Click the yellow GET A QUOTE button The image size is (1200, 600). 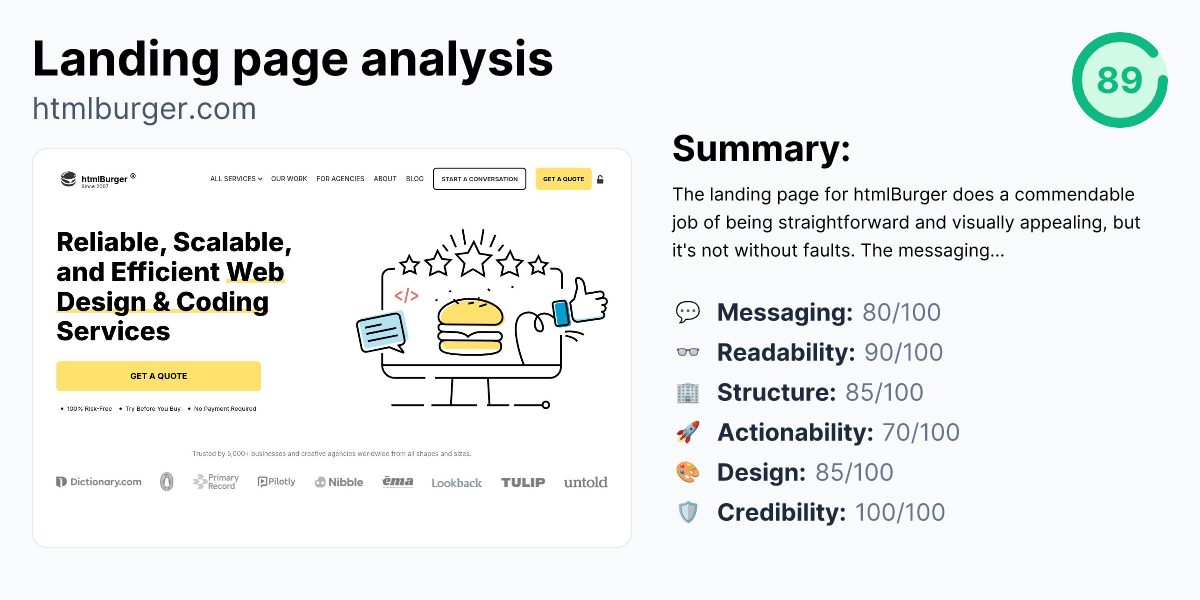158,376
